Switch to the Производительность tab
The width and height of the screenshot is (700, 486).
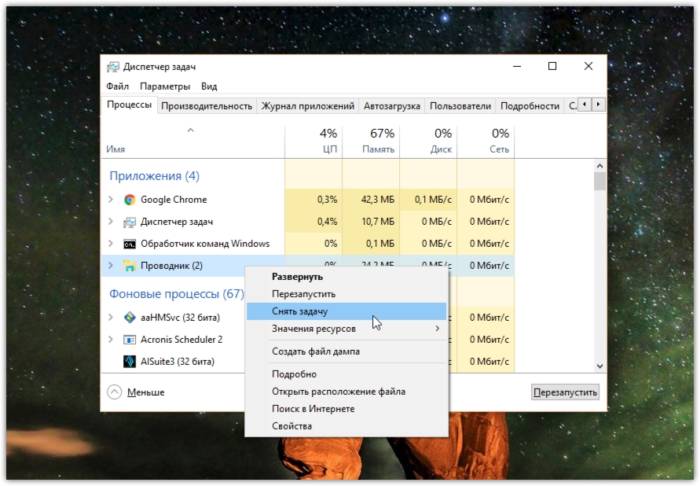(206, 106)
